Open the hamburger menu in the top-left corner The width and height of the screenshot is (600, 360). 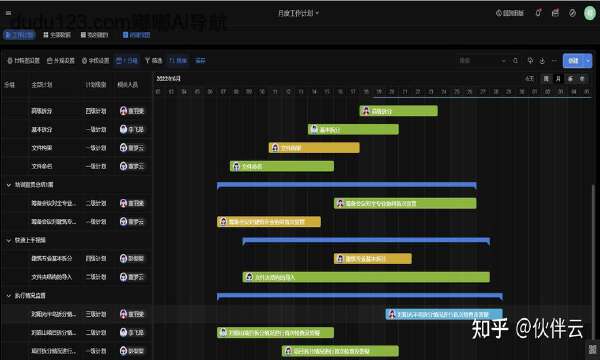[x=8, y=13]
